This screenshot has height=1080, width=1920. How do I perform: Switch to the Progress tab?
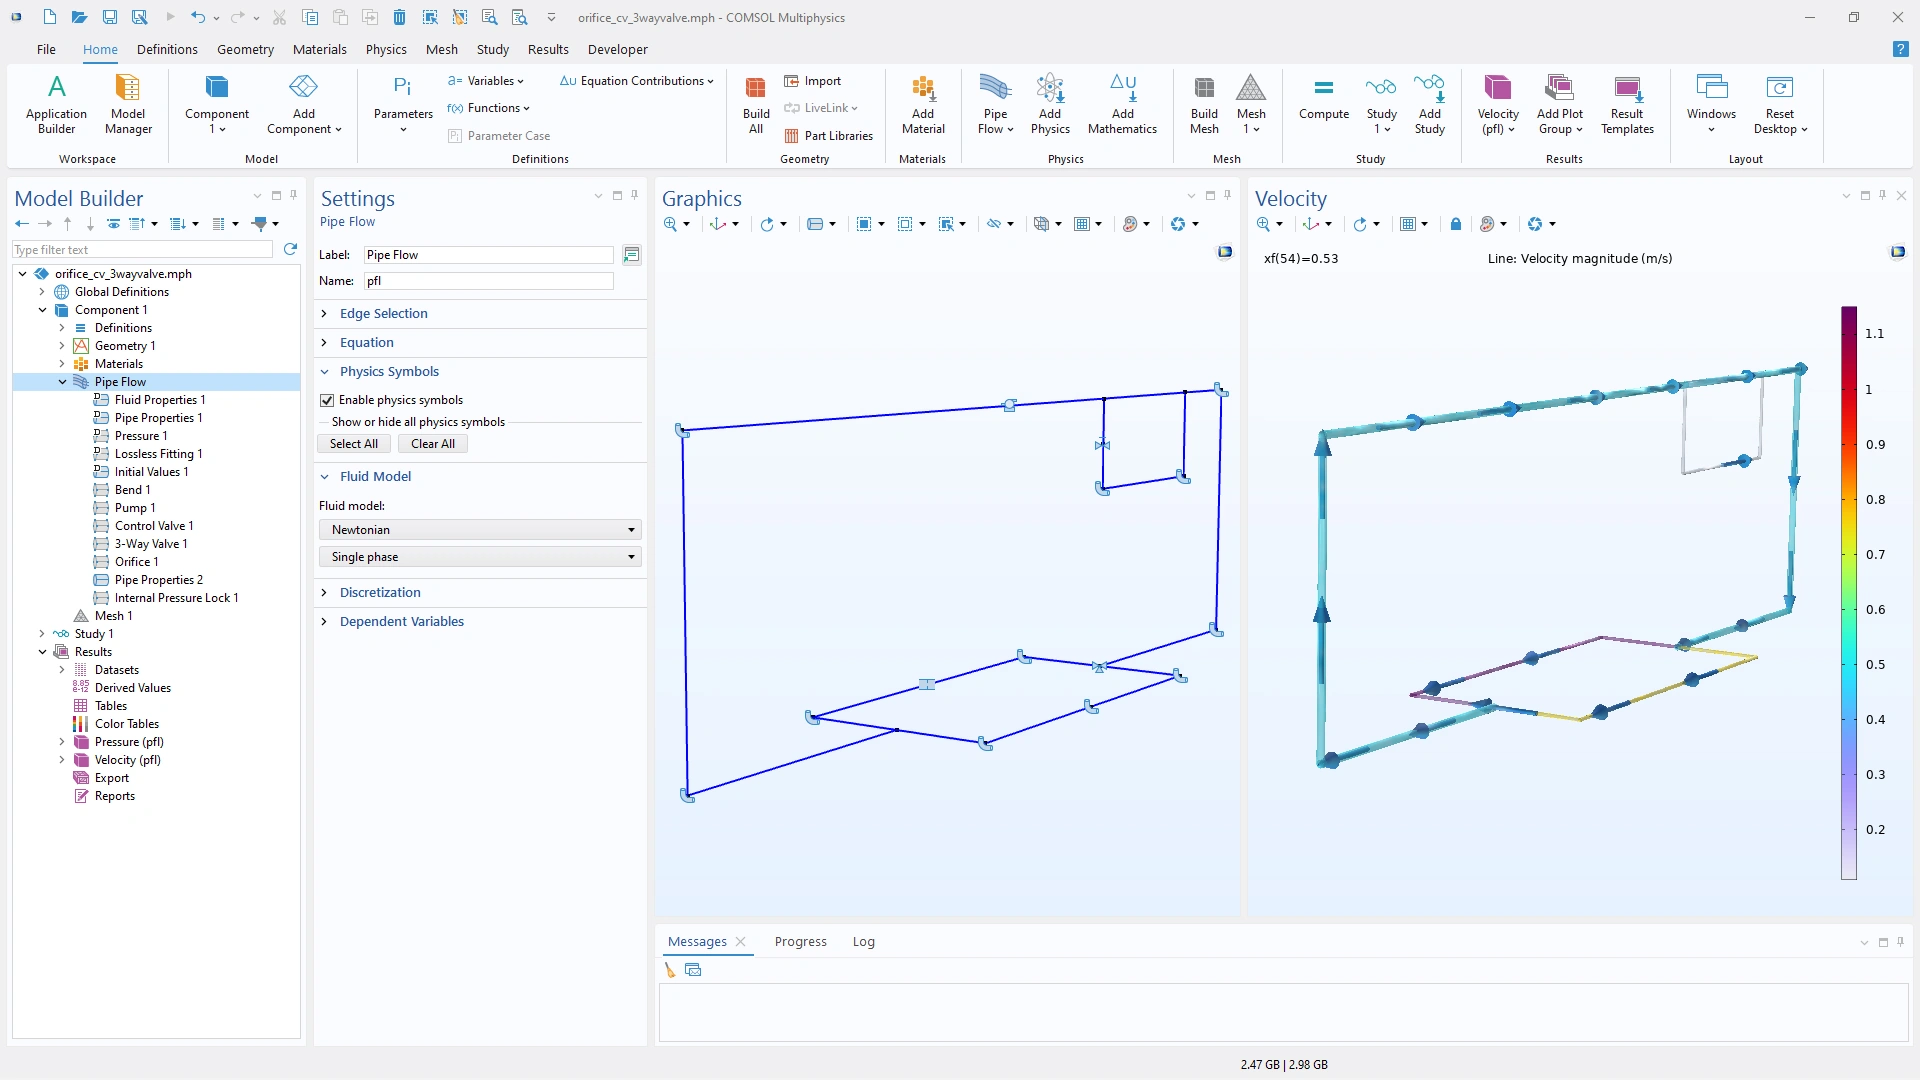click(x=800, y=941)
